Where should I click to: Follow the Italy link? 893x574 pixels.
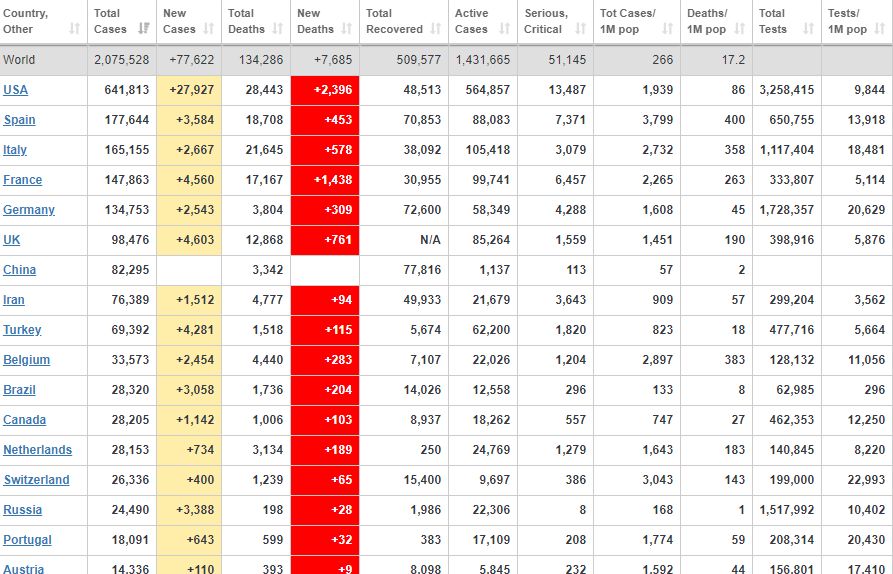point(15,150)
